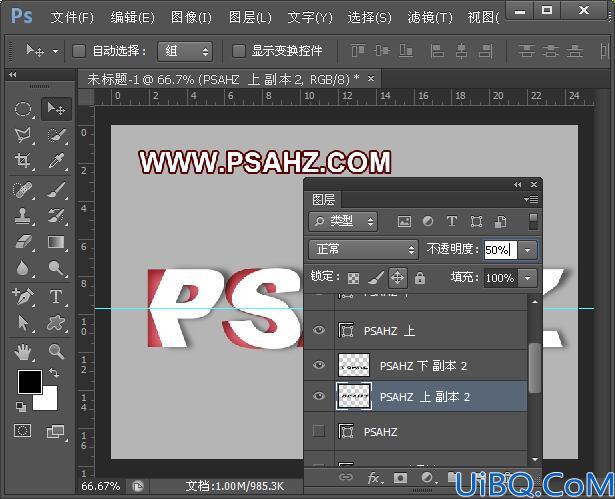
Task: Select the Quick Selection tool
Action: pyautogui.click(x=56, y=135)
